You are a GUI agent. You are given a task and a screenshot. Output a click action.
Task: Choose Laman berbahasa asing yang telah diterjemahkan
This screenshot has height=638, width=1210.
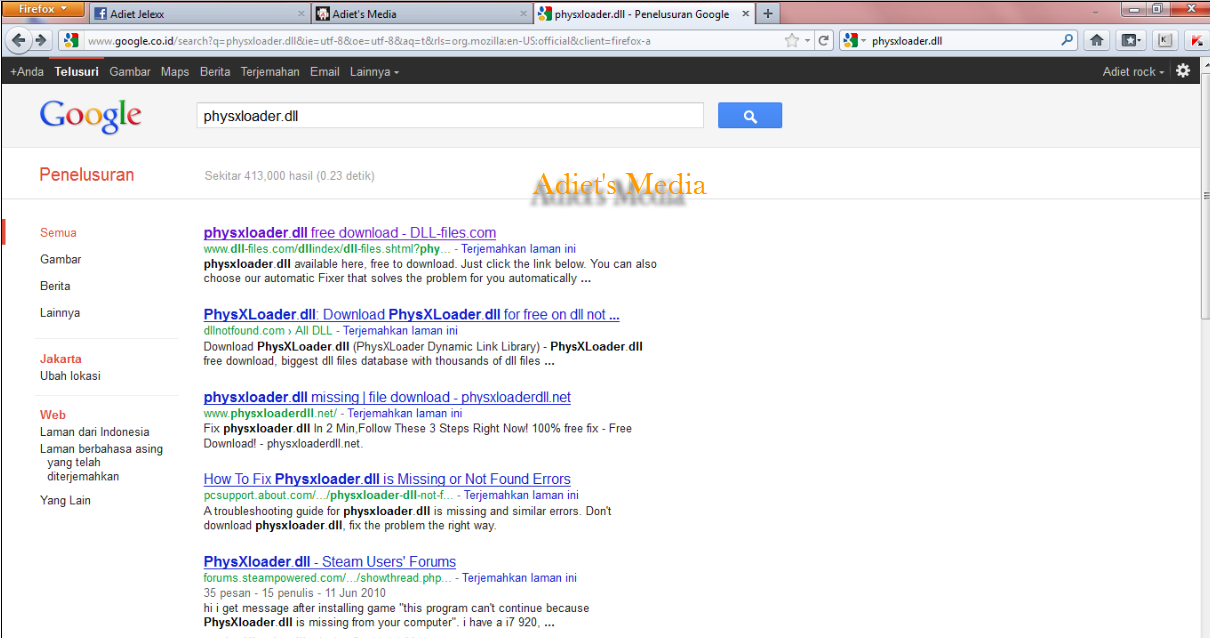coord(101,463)
